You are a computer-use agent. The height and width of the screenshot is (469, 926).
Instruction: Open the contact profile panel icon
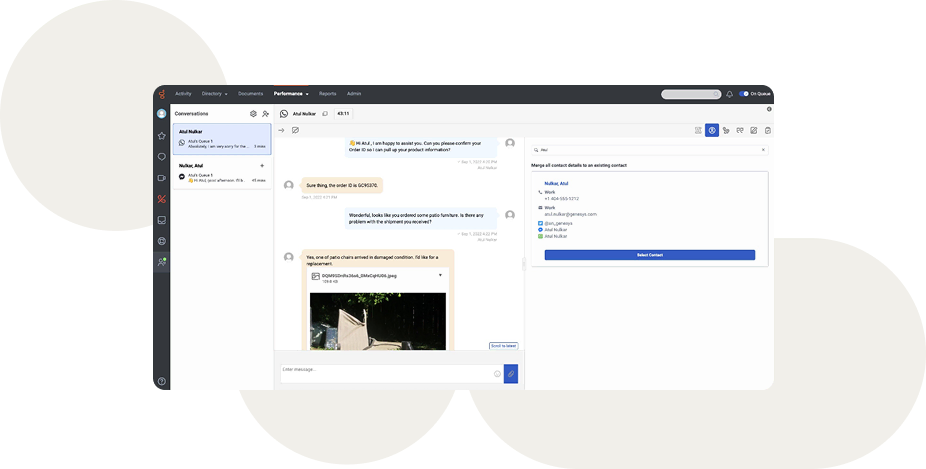[712, 130]
